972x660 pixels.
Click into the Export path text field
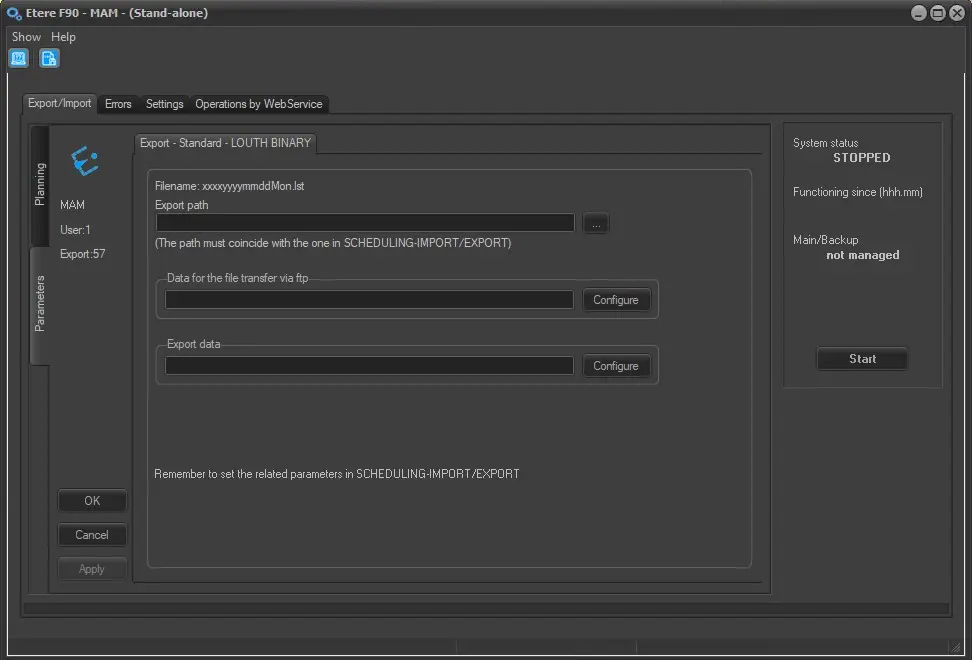tap(365, 223)
